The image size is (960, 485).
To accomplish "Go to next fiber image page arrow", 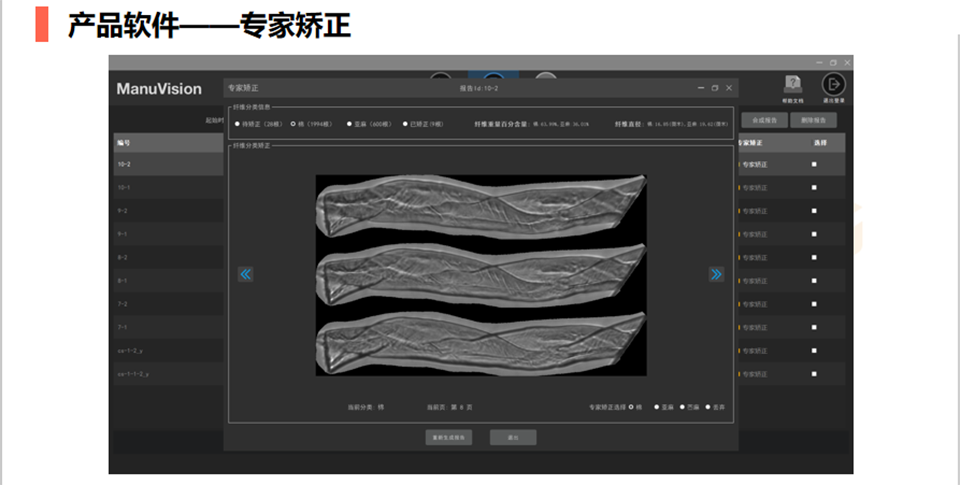I will (716, 274).
